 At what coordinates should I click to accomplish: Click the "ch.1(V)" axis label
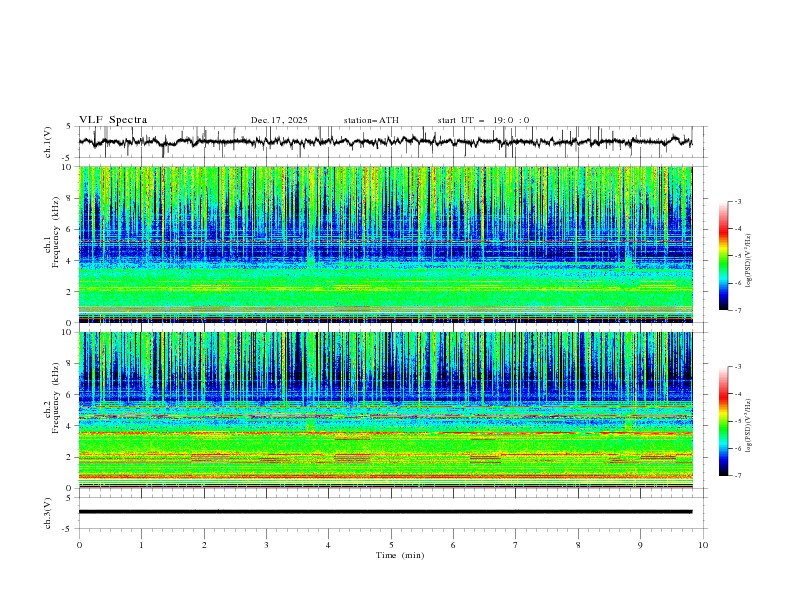(48, 142)
